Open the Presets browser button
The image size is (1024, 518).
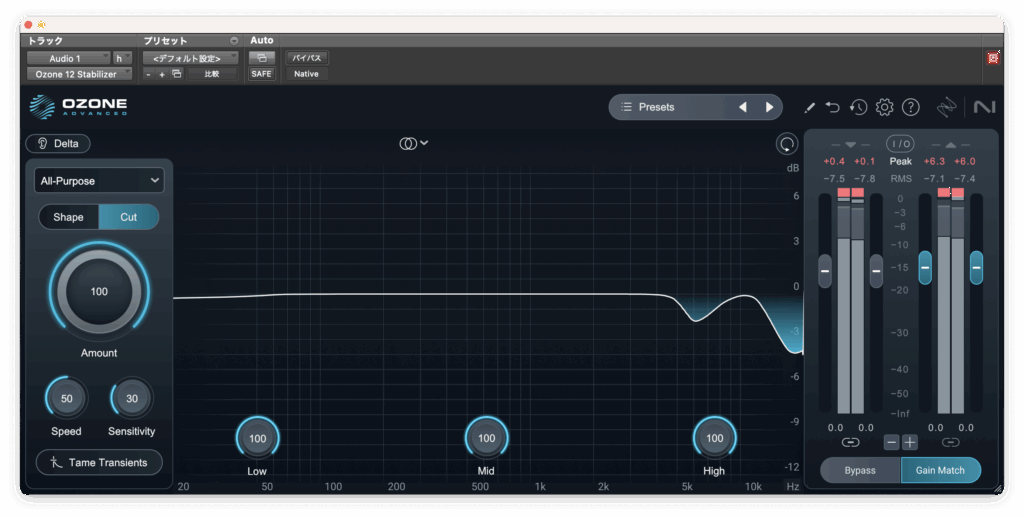[x=667, y=107]
